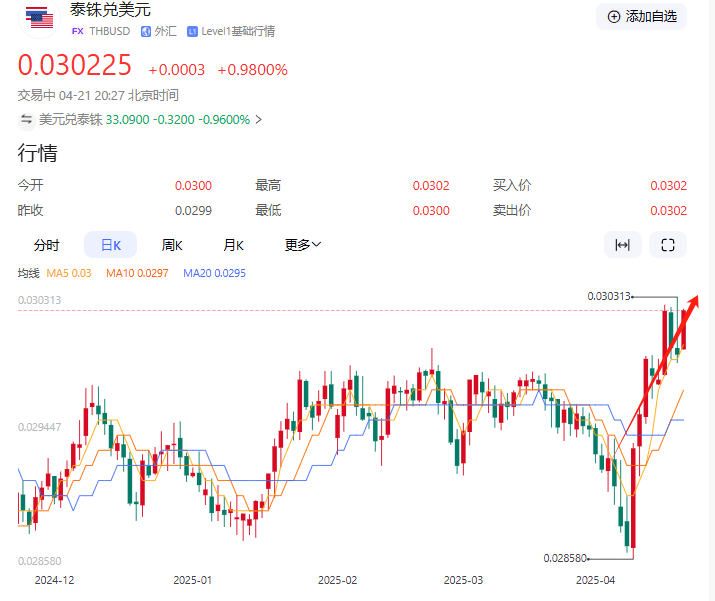Expand the 更多 period dropdown
The width and height of the screenshot is (715, 601).
(302, 245)
